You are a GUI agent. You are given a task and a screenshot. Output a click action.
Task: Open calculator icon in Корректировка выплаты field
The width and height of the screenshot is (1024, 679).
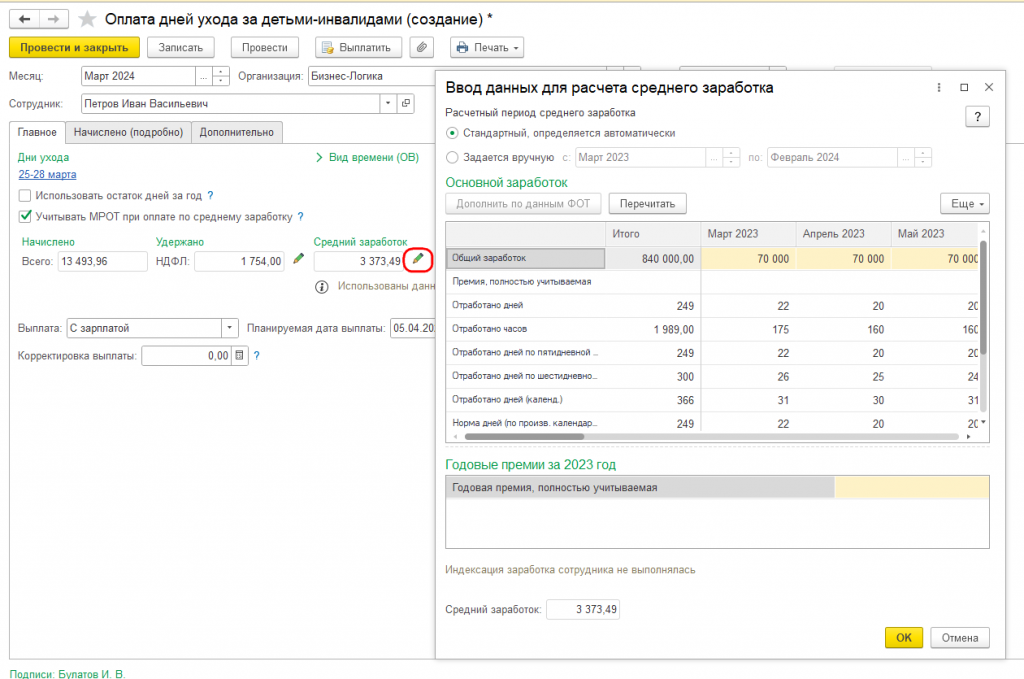[x=240, y=355]
